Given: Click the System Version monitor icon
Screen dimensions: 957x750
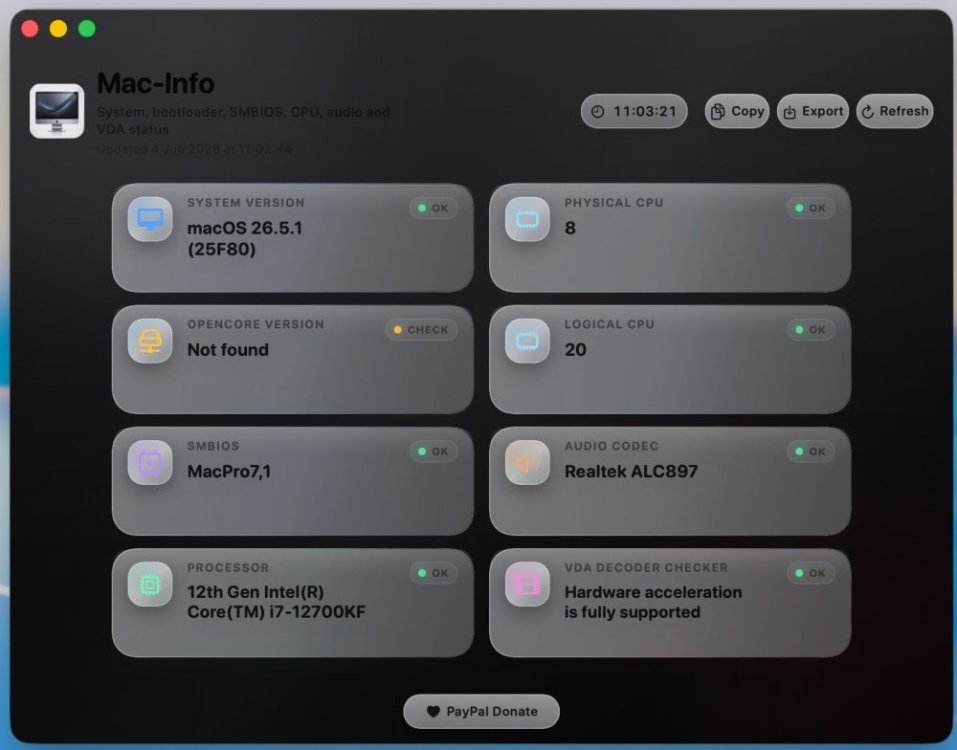Looking at the screenshot, I should (150, 219).
